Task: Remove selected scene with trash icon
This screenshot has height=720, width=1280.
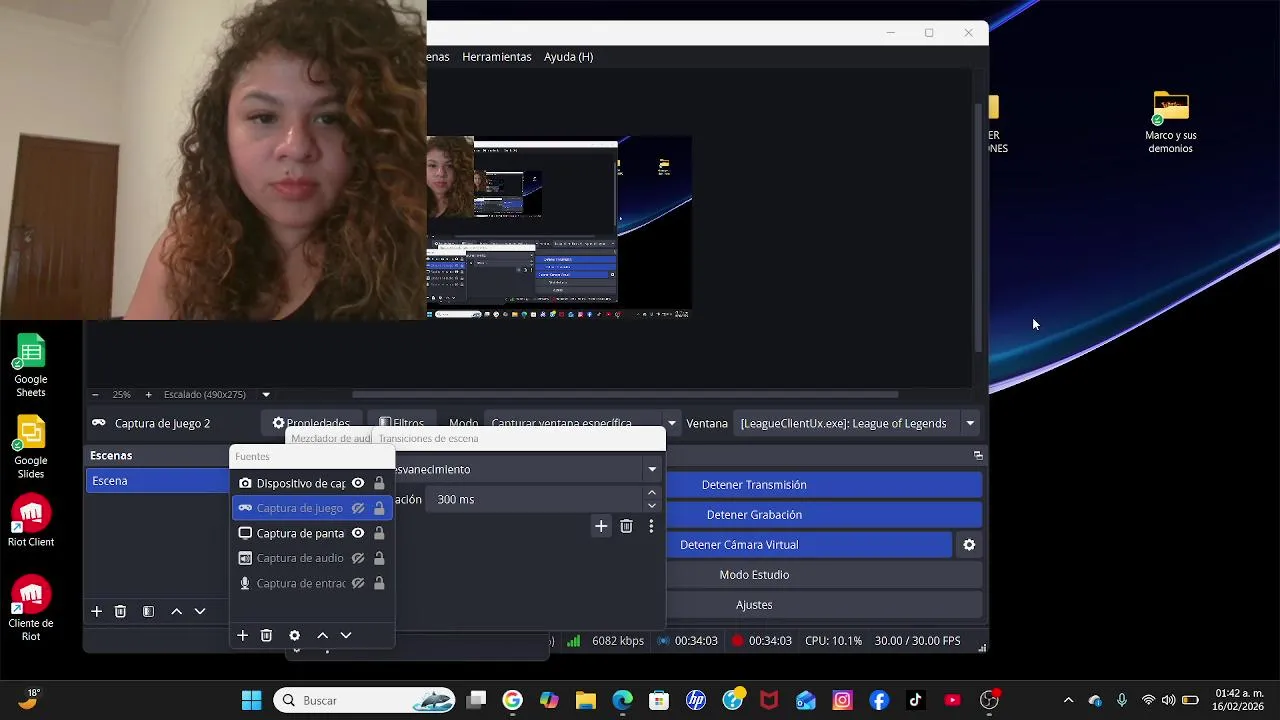Action: [120, 611]
